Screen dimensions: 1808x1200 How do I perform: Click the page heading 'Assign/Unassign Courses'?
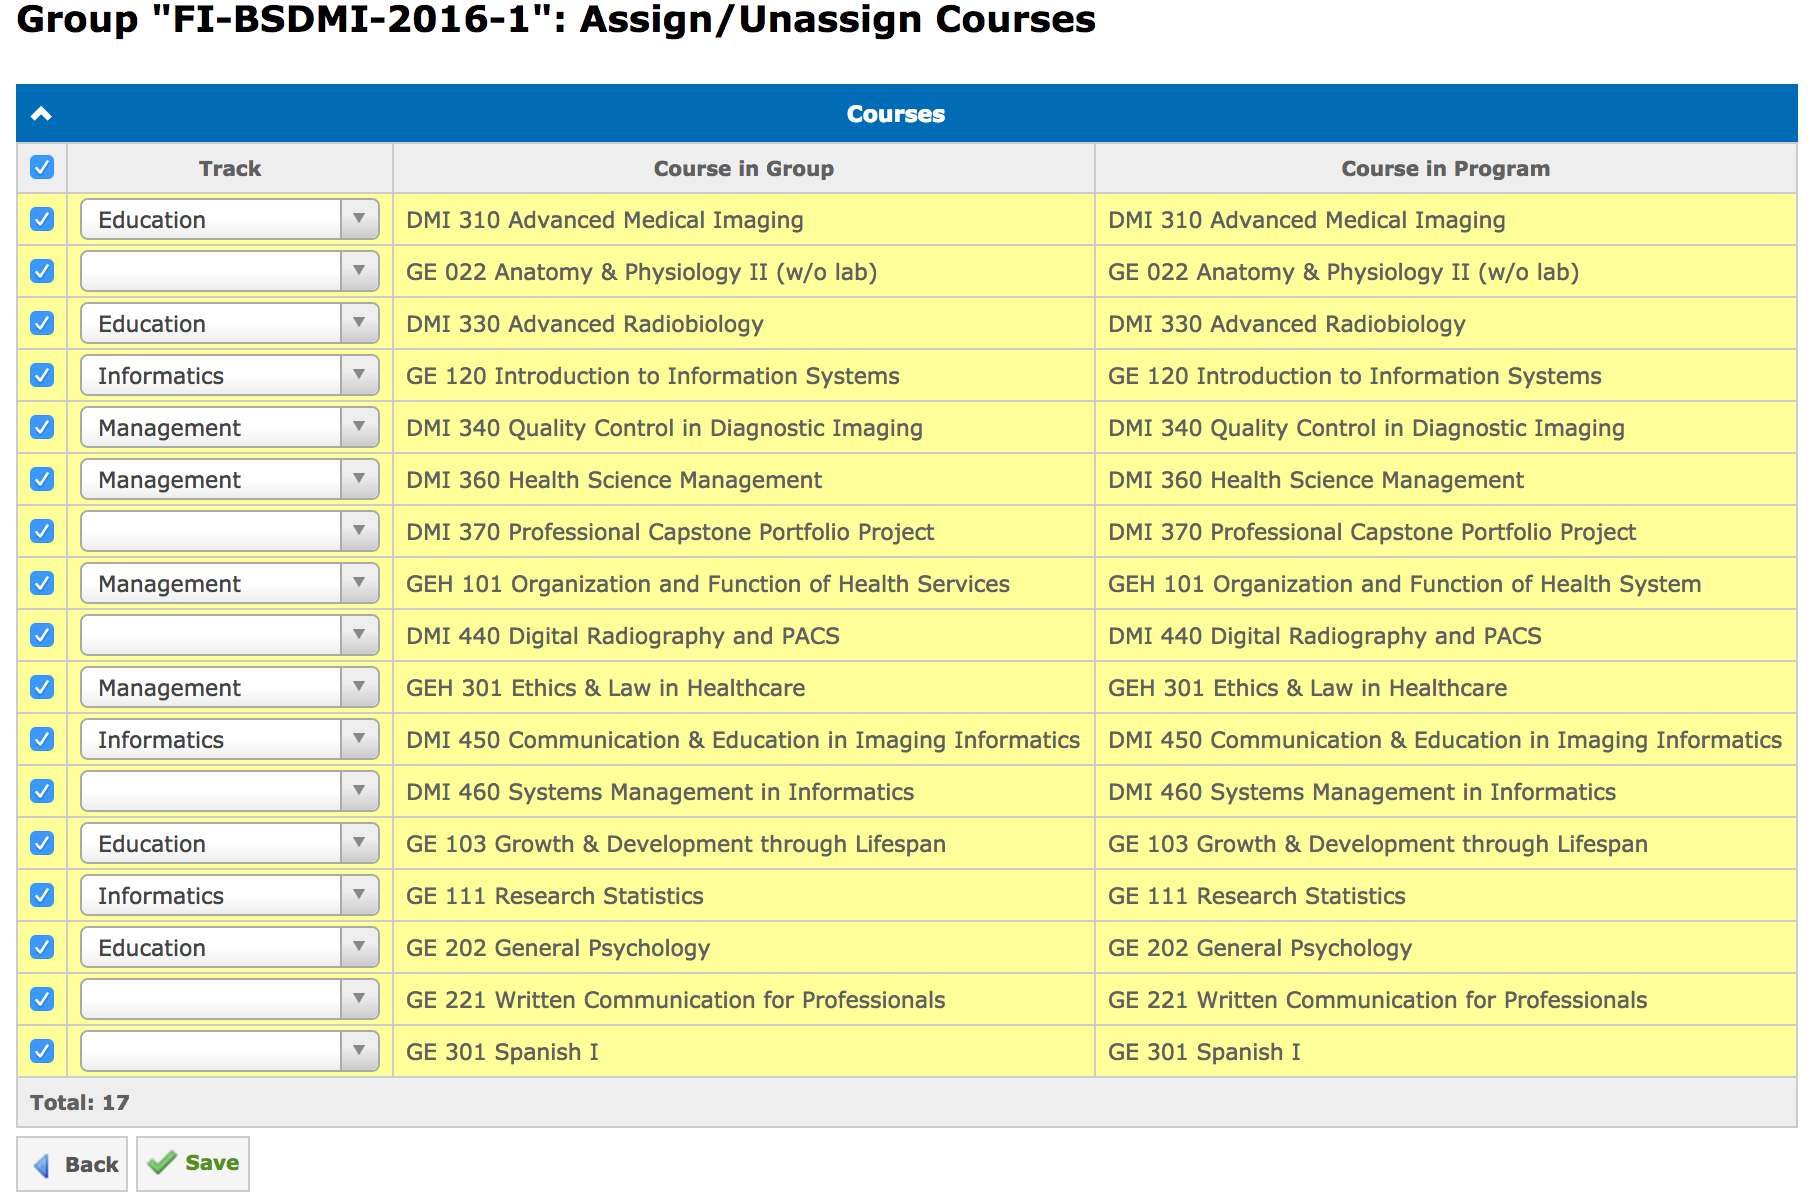pos(838,20)
